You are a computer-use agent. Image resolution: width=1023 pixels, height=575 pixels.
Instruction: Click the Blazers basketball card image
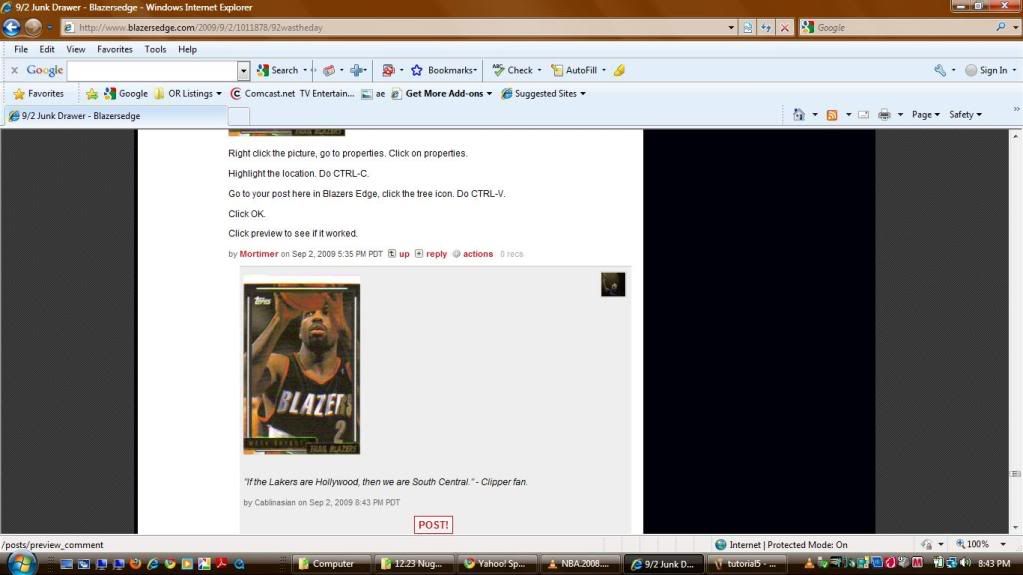[301, 366]
